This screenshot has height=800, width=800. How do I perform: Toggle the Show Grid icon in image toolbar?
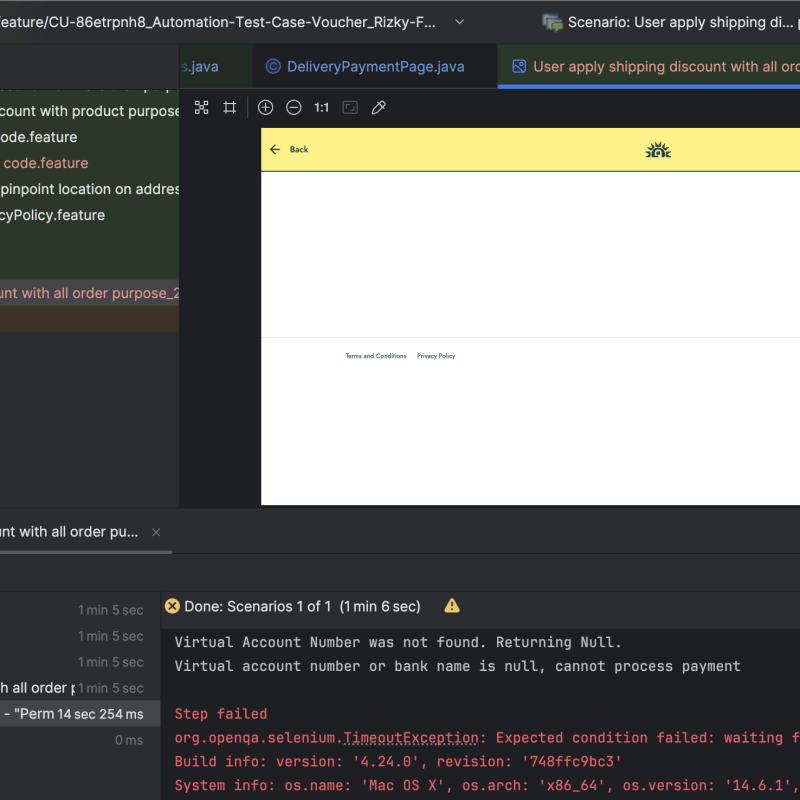[229, 107]
